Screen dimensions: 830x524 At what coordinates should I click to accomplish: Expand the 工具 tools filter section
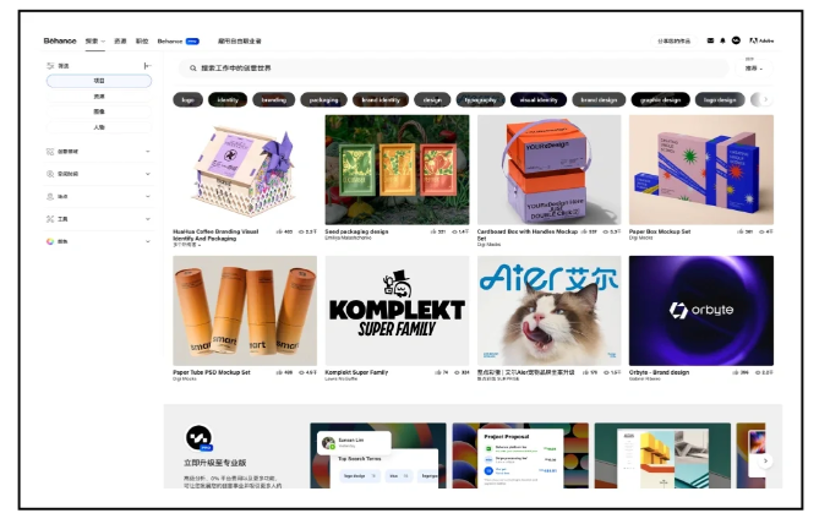pos(98,219)
